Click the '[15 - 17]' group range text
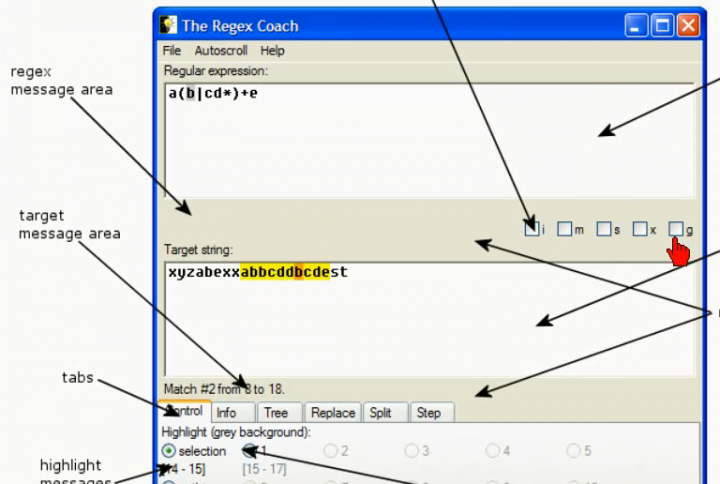 (x=264, y=469)
